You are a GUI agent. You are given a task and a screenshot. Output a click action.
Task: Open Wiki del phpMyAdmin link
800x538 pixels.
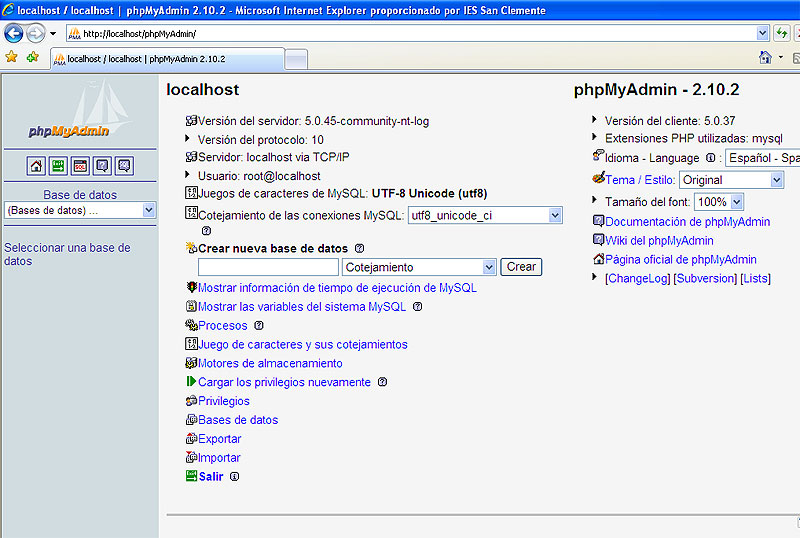[x=659, y=240]
